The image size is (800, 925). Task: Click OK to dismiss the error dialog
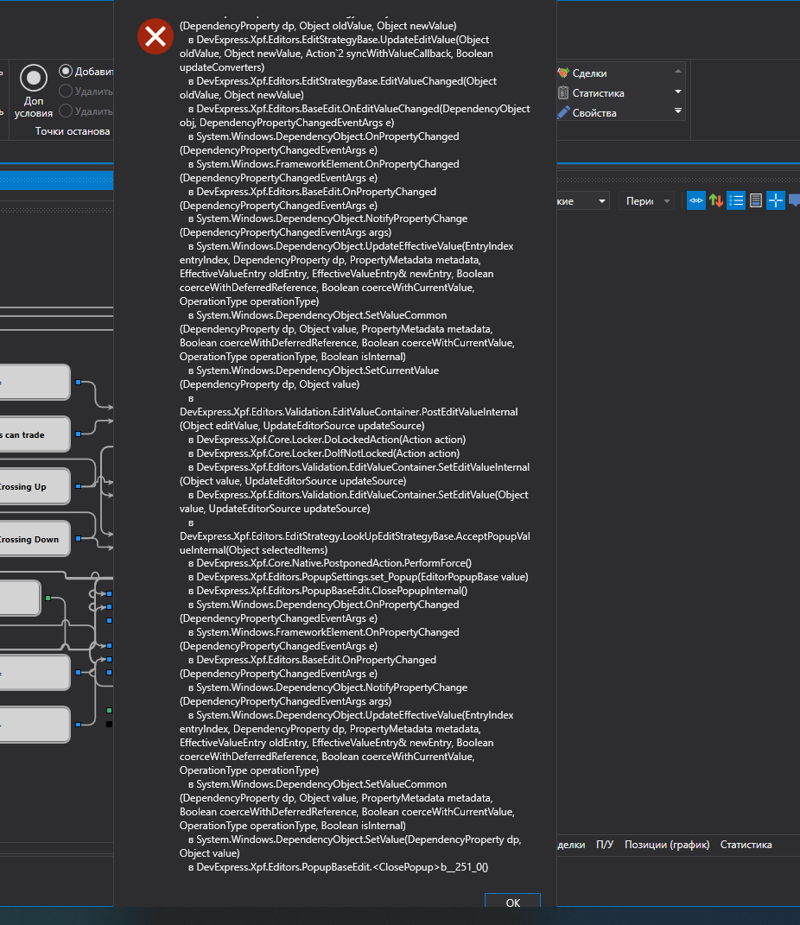coord(512,902)
